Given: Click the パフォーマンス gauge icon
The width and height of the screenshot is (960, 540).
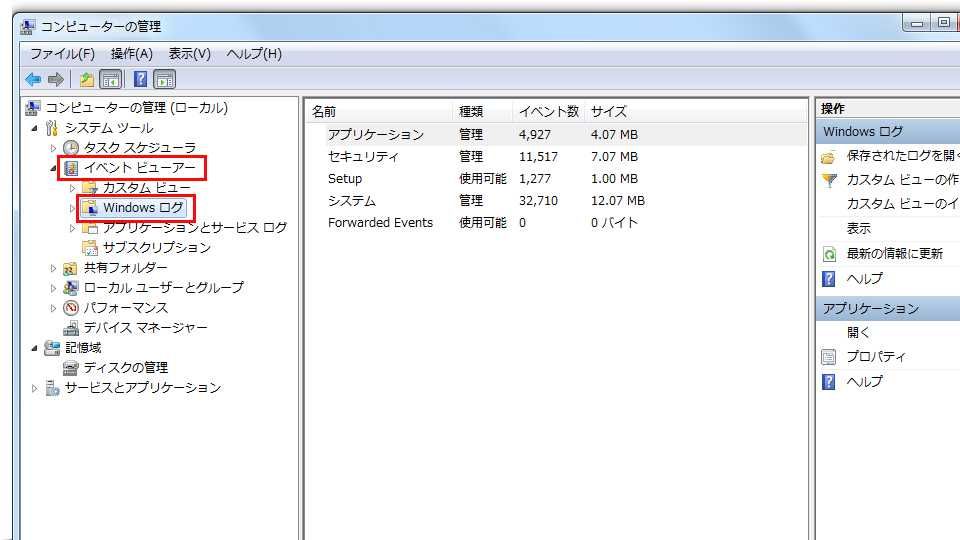Looking at the screenshot, I should [x=71, y=308].
